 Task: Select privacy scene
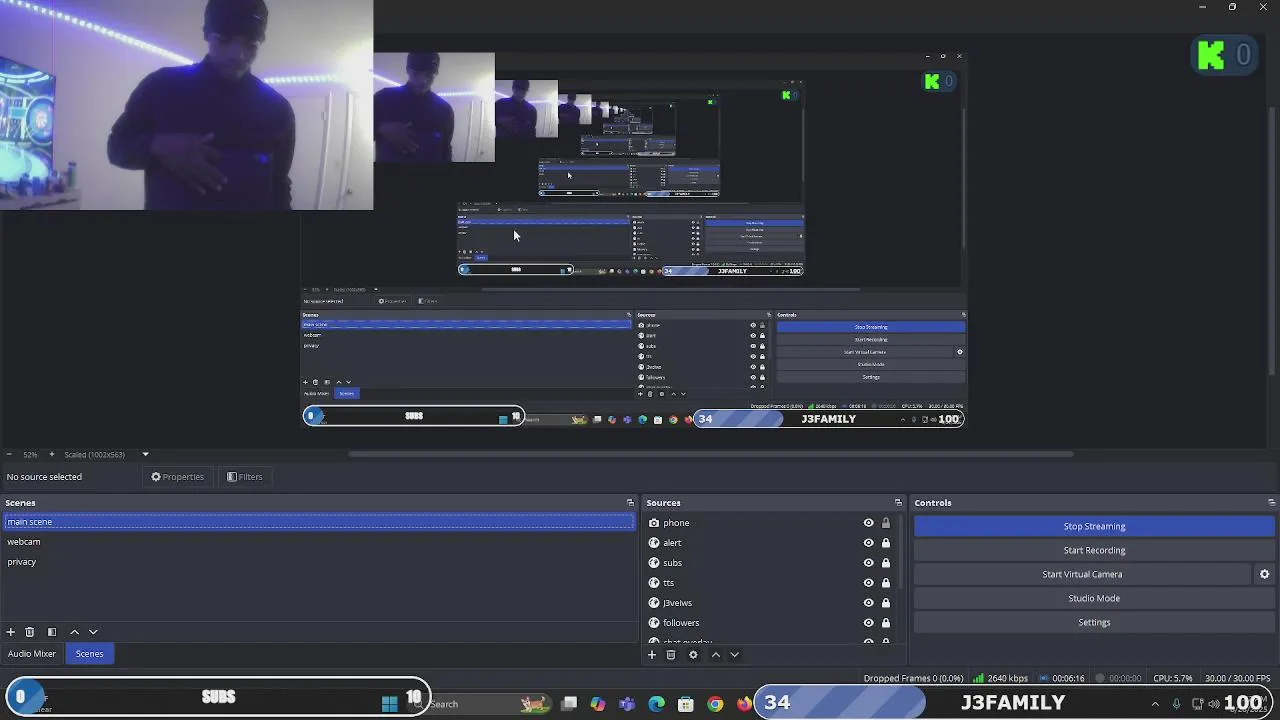point(319,562)
